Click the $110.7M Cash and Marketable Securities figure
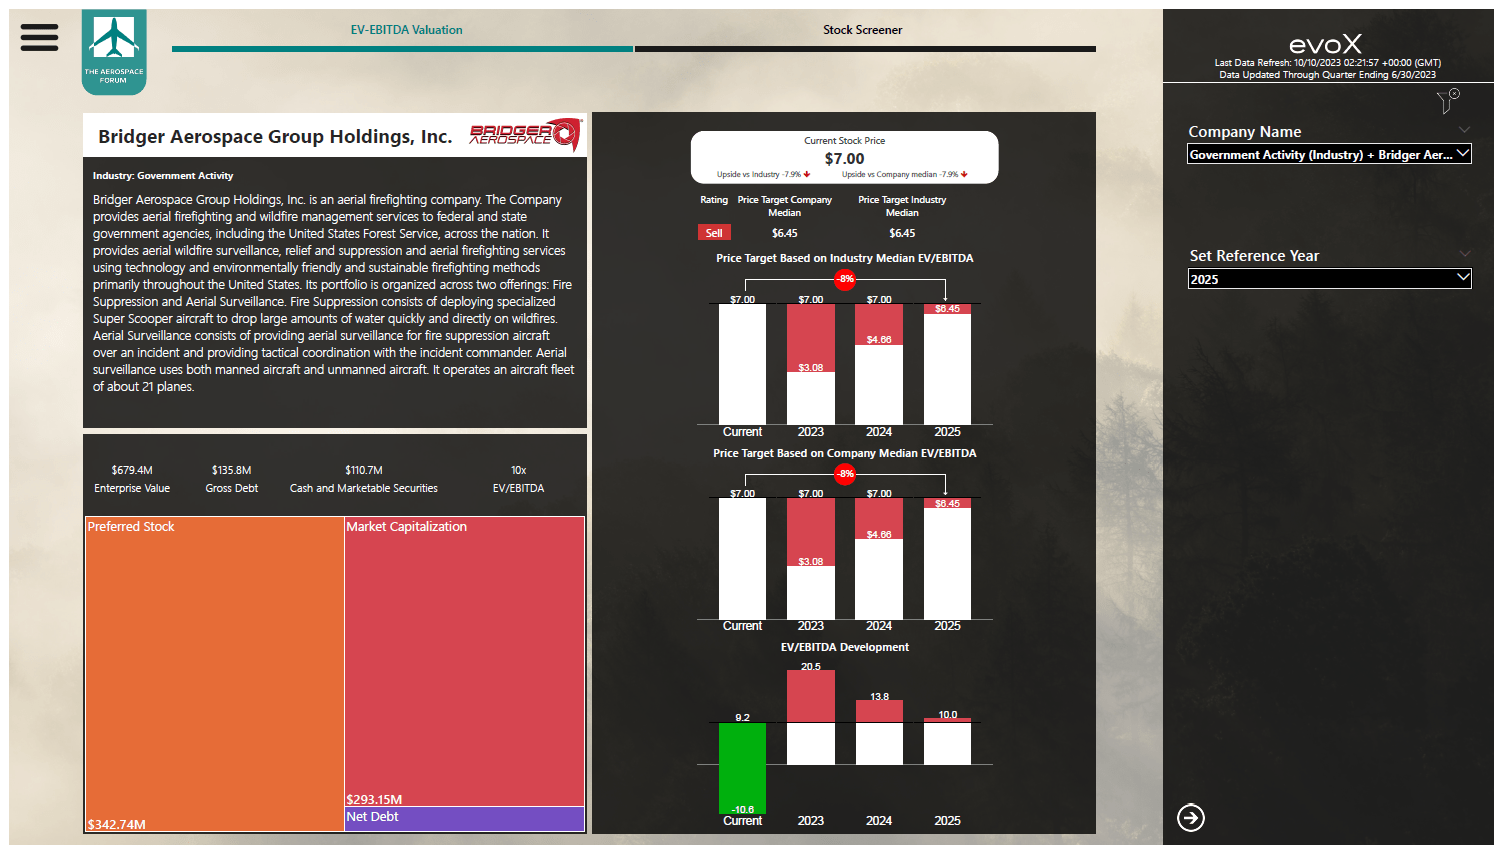 [364, 470]
